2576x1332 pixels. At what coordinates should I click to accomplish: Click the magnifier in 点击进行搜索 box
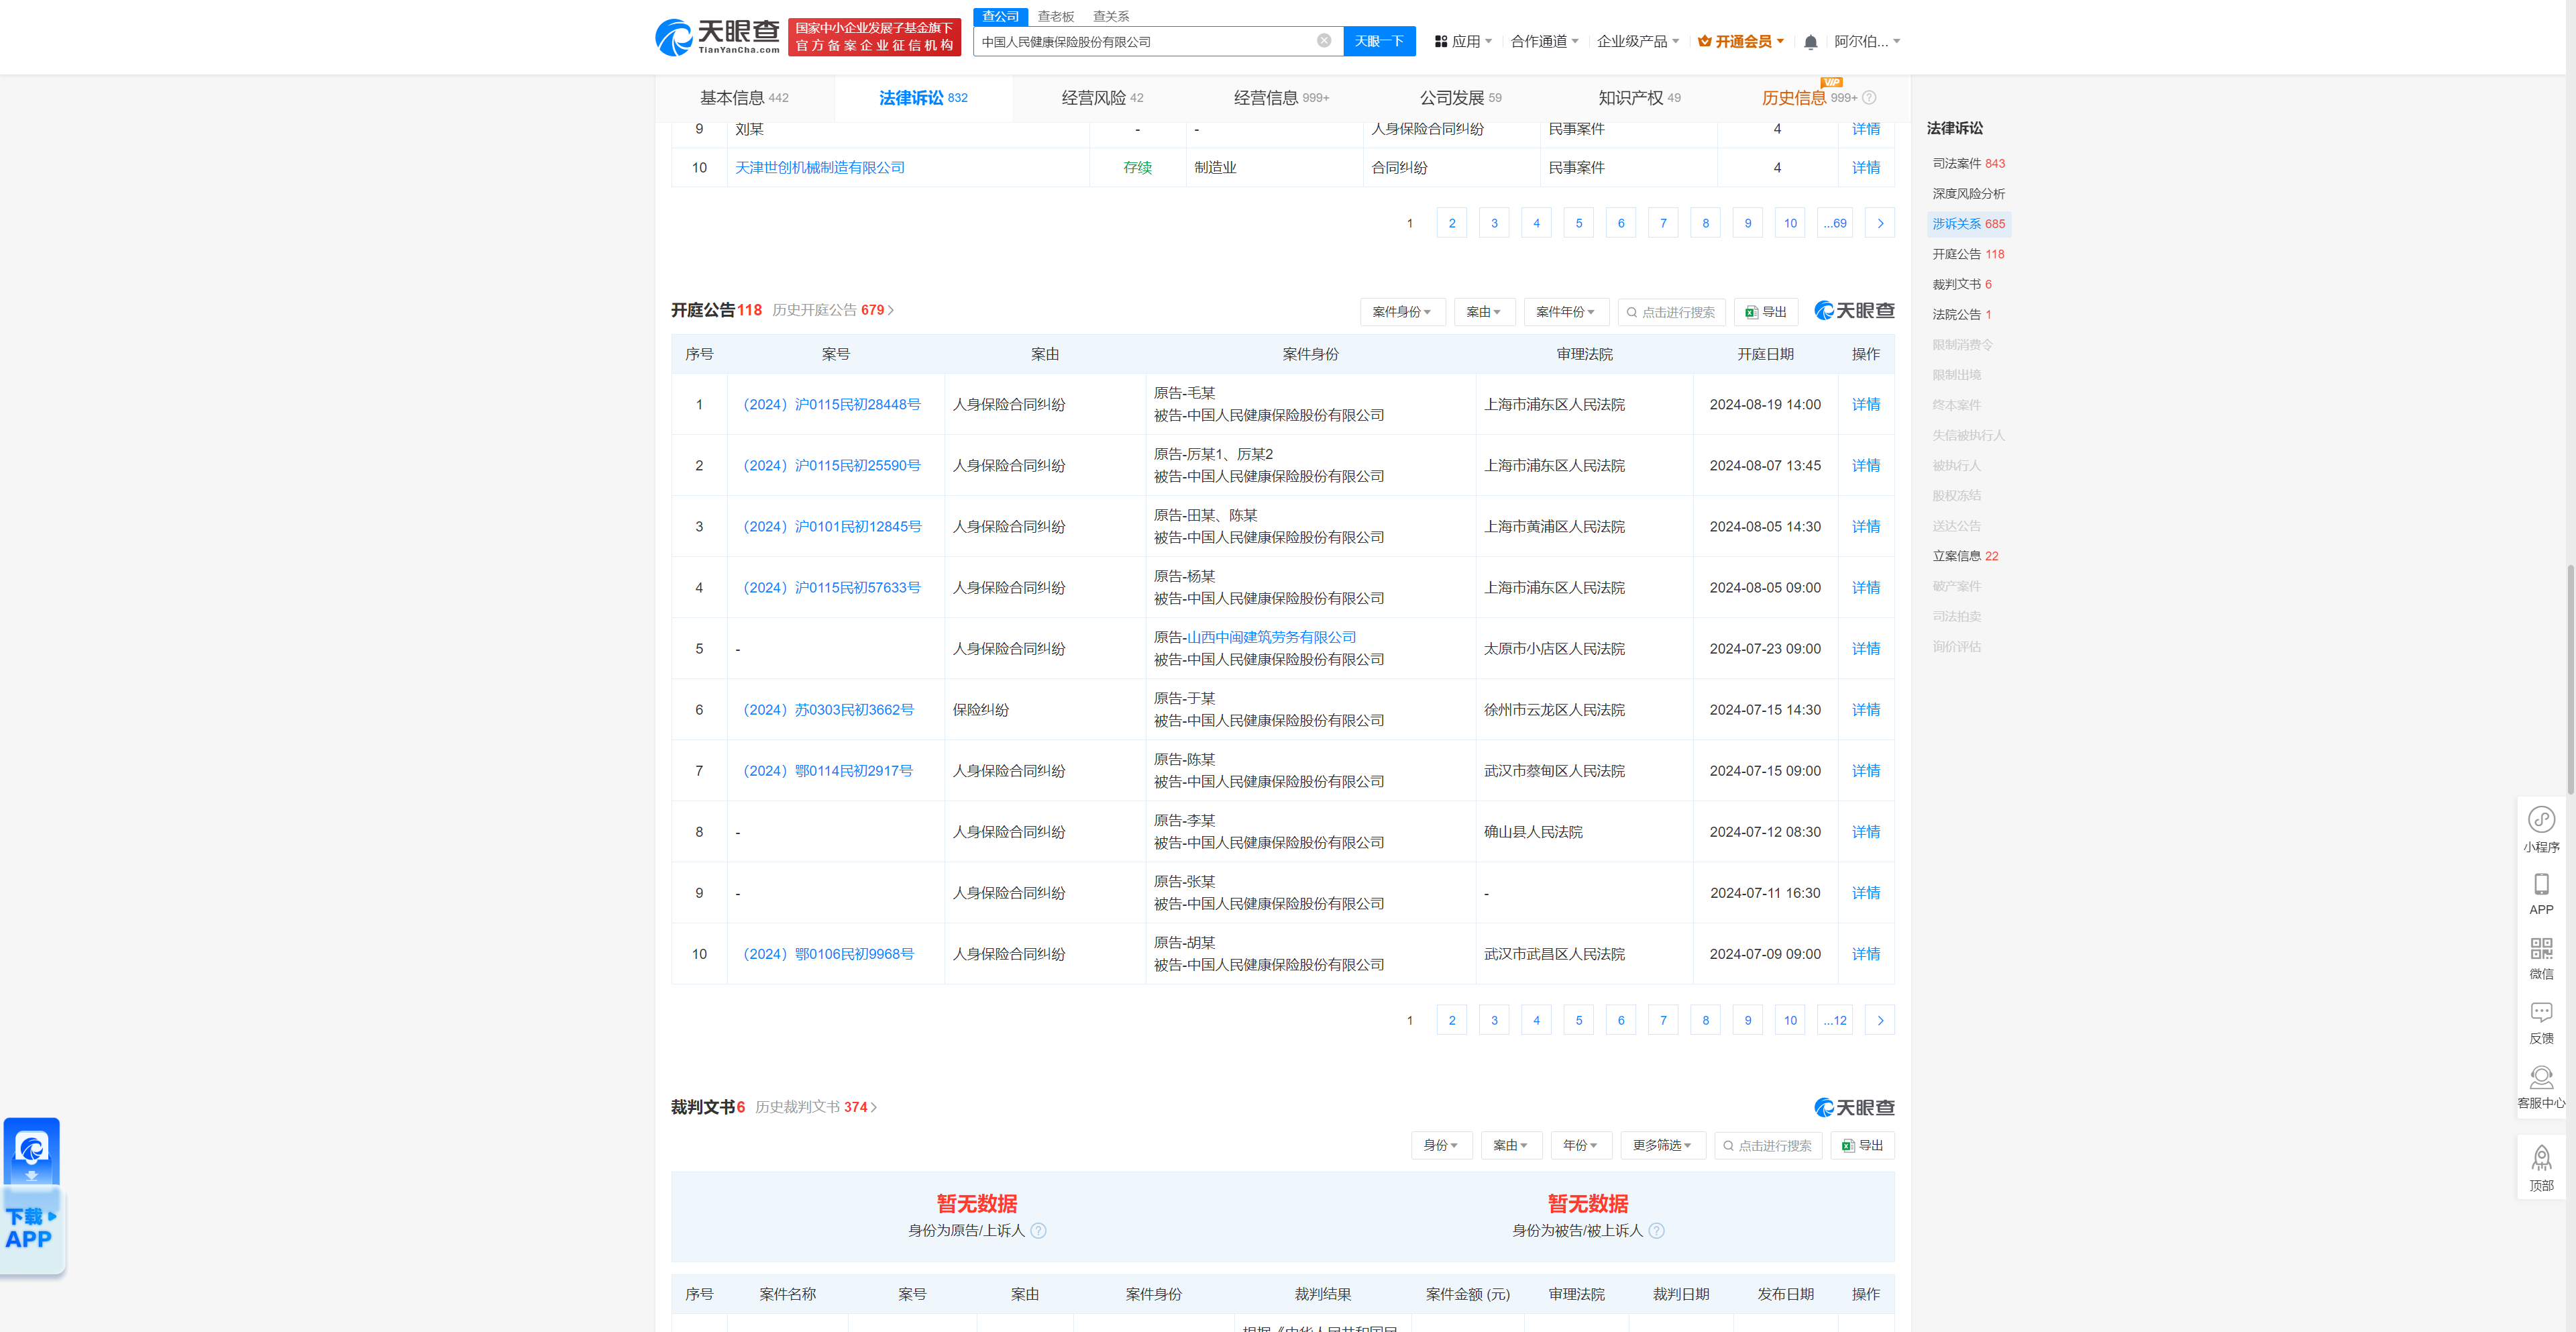coord(1631,311)
